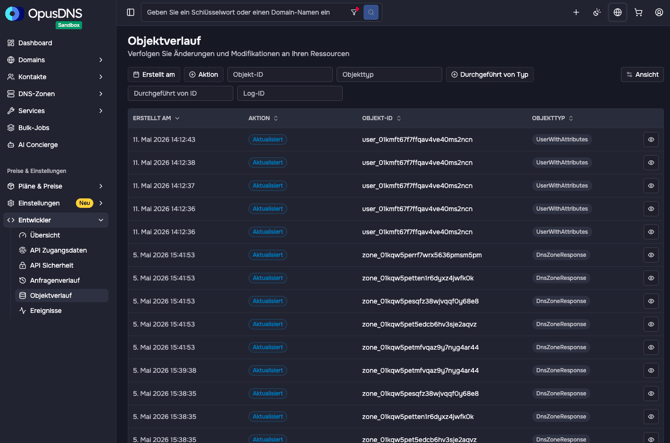The width and height of the screenshot is (670, 443).
Task: Open the language globe icon
Action: [617, 12]
